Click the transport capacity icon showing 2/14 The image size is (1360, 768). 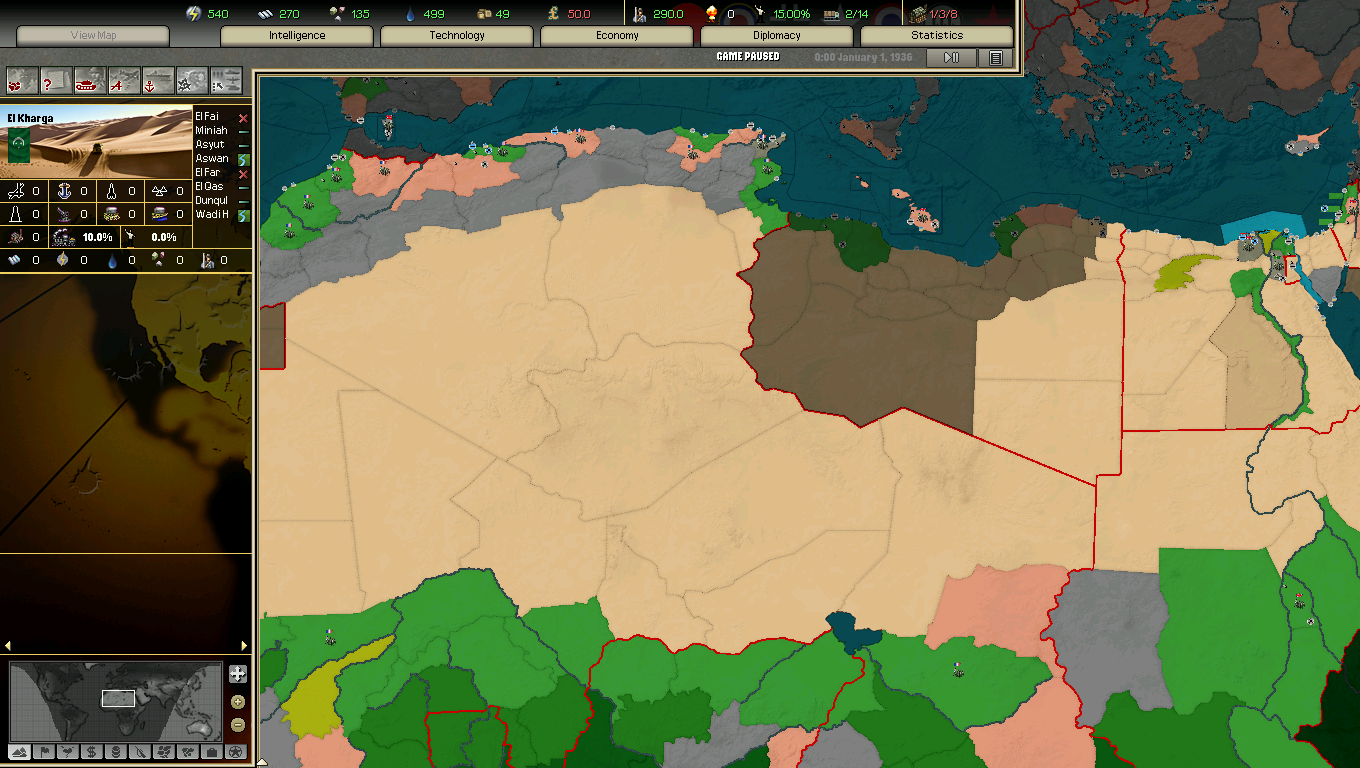pos(830,14)
